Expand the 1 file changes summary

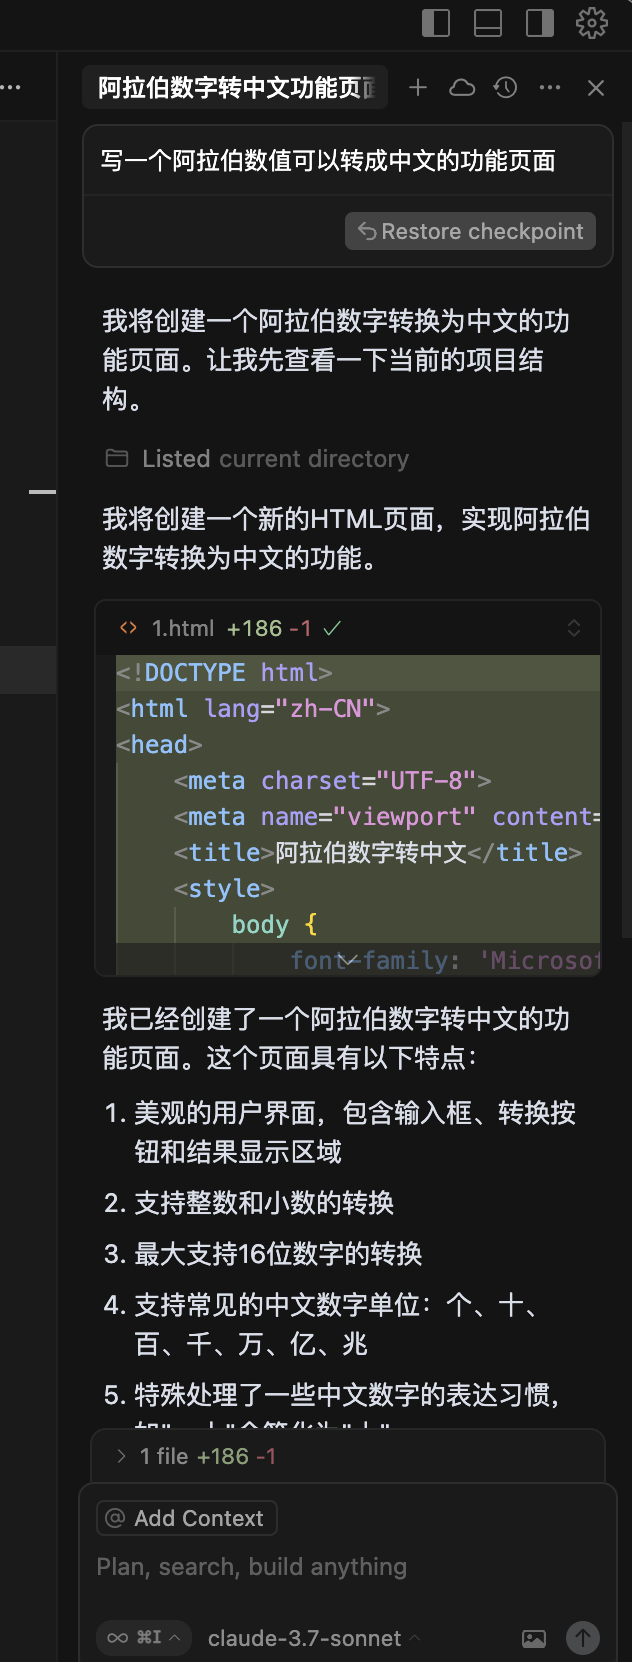coord(197,1456)
